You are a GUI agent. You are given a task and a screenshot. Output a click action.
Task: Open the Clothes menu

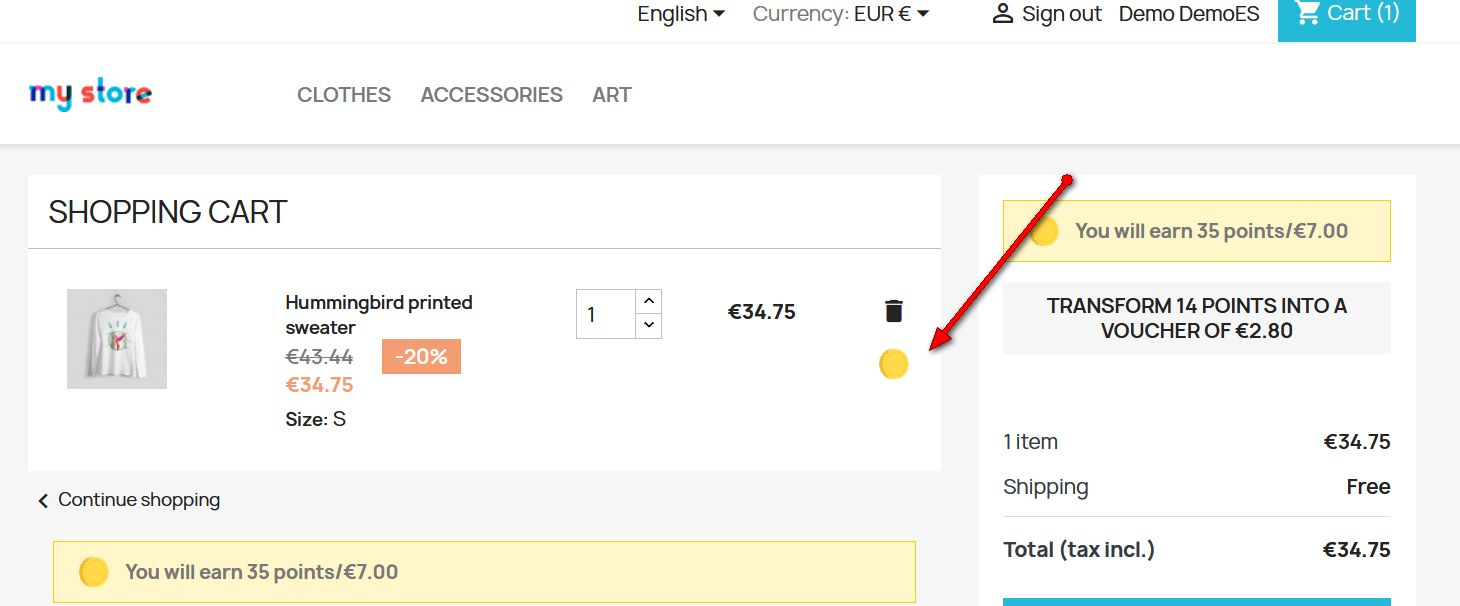coord(344,95)
